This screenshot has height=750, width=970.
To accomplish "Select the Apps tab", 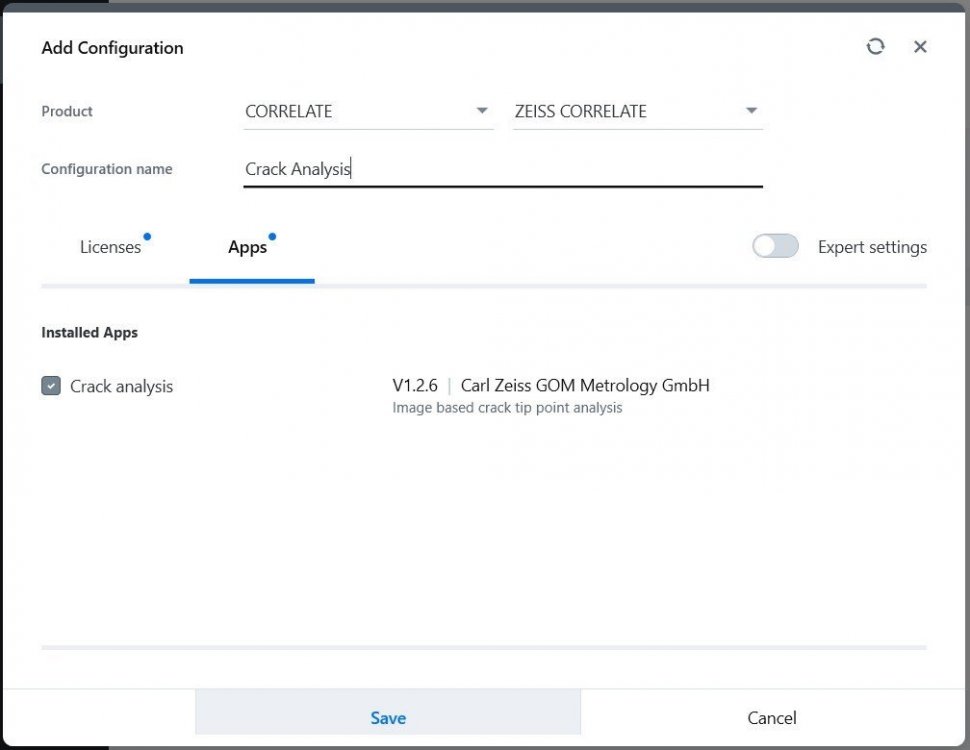I will tap(247, 247).
